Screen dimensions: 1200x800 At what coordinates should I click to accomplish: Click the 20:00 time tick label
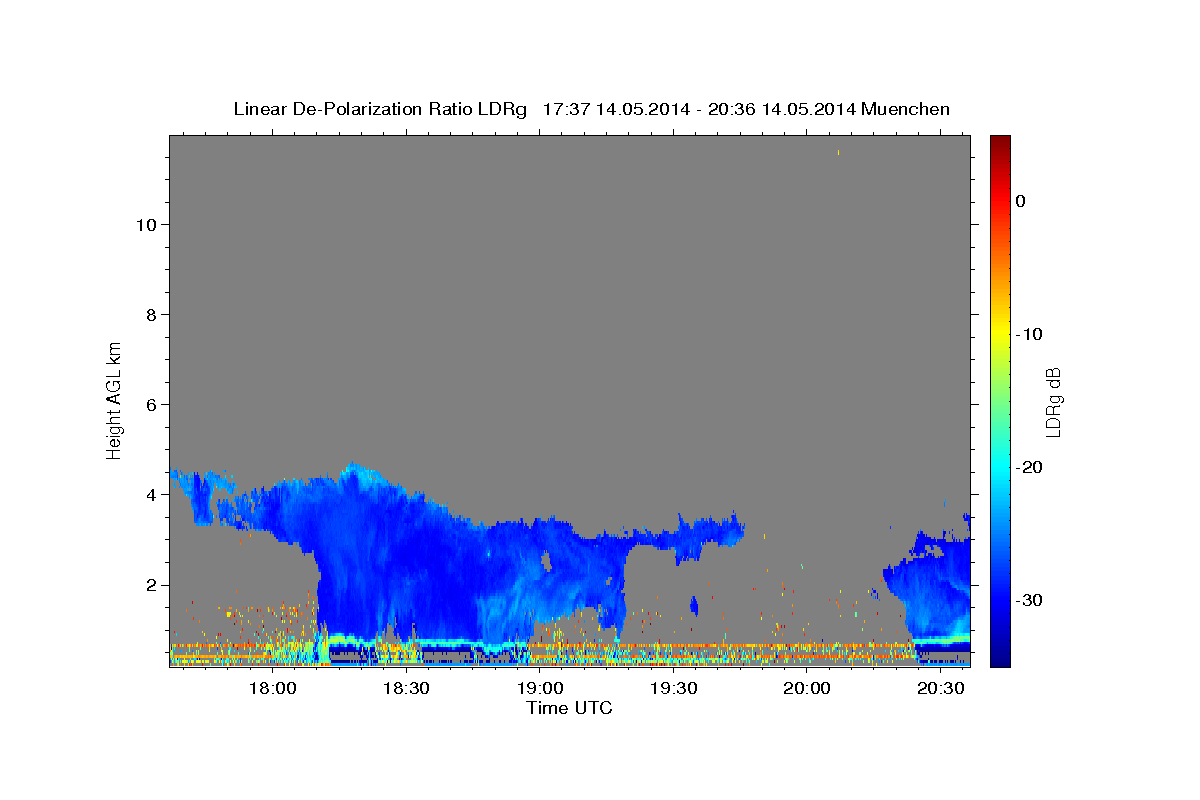point(807,689)
